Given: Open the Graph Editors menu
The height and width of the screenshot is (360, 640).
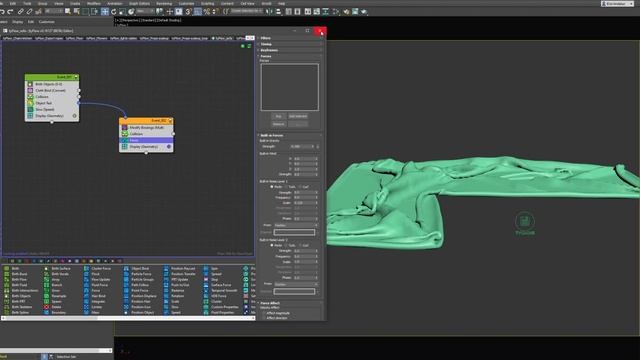Looking at the screenshot, I should pyautogui.click(x=139, y=3).
